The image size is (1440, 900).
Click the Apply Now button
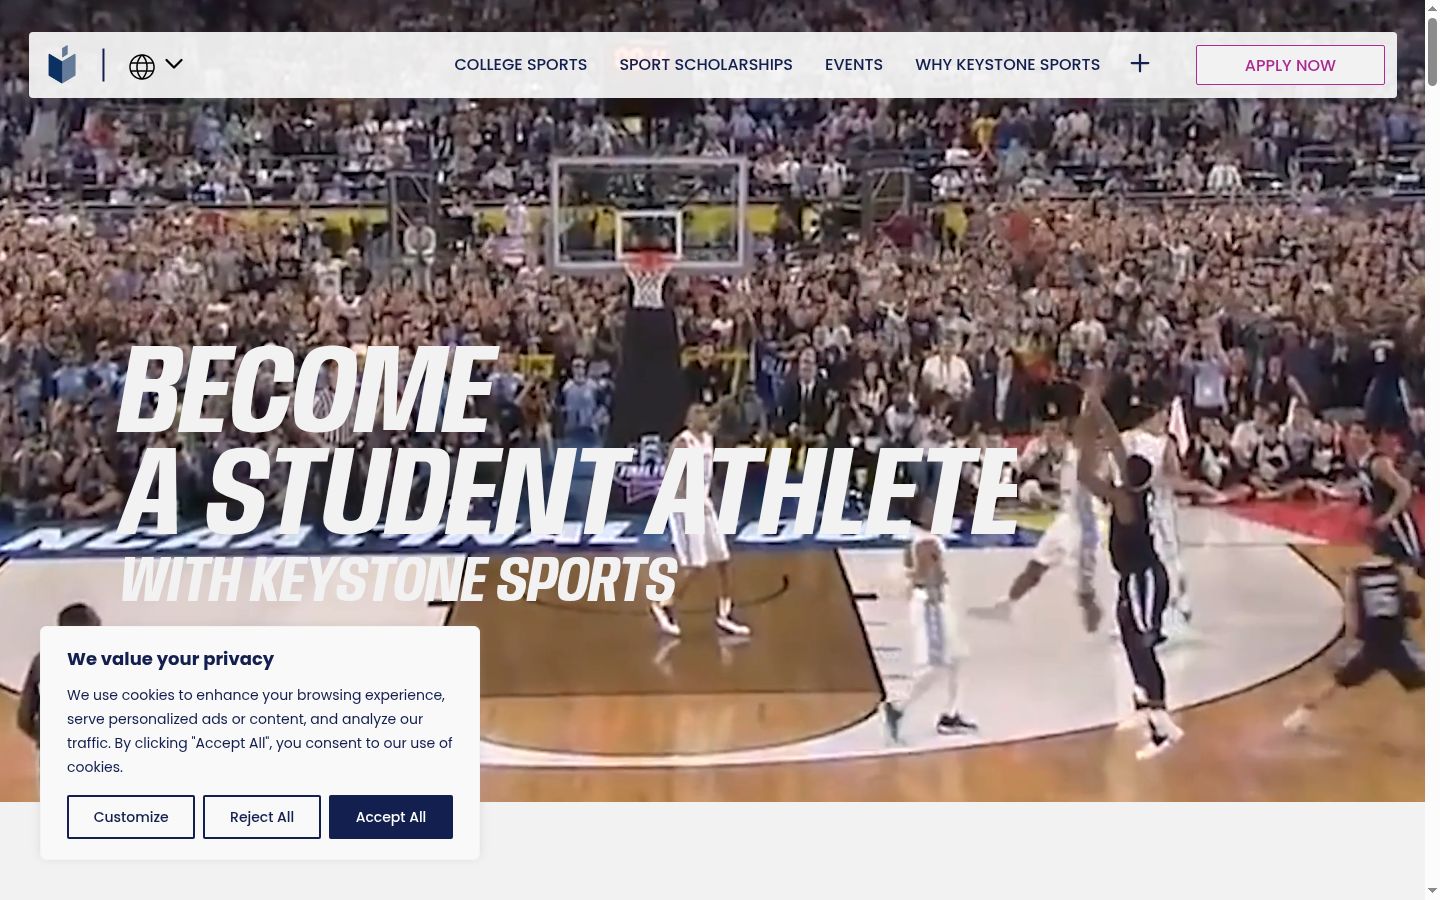click(1290, 65)
